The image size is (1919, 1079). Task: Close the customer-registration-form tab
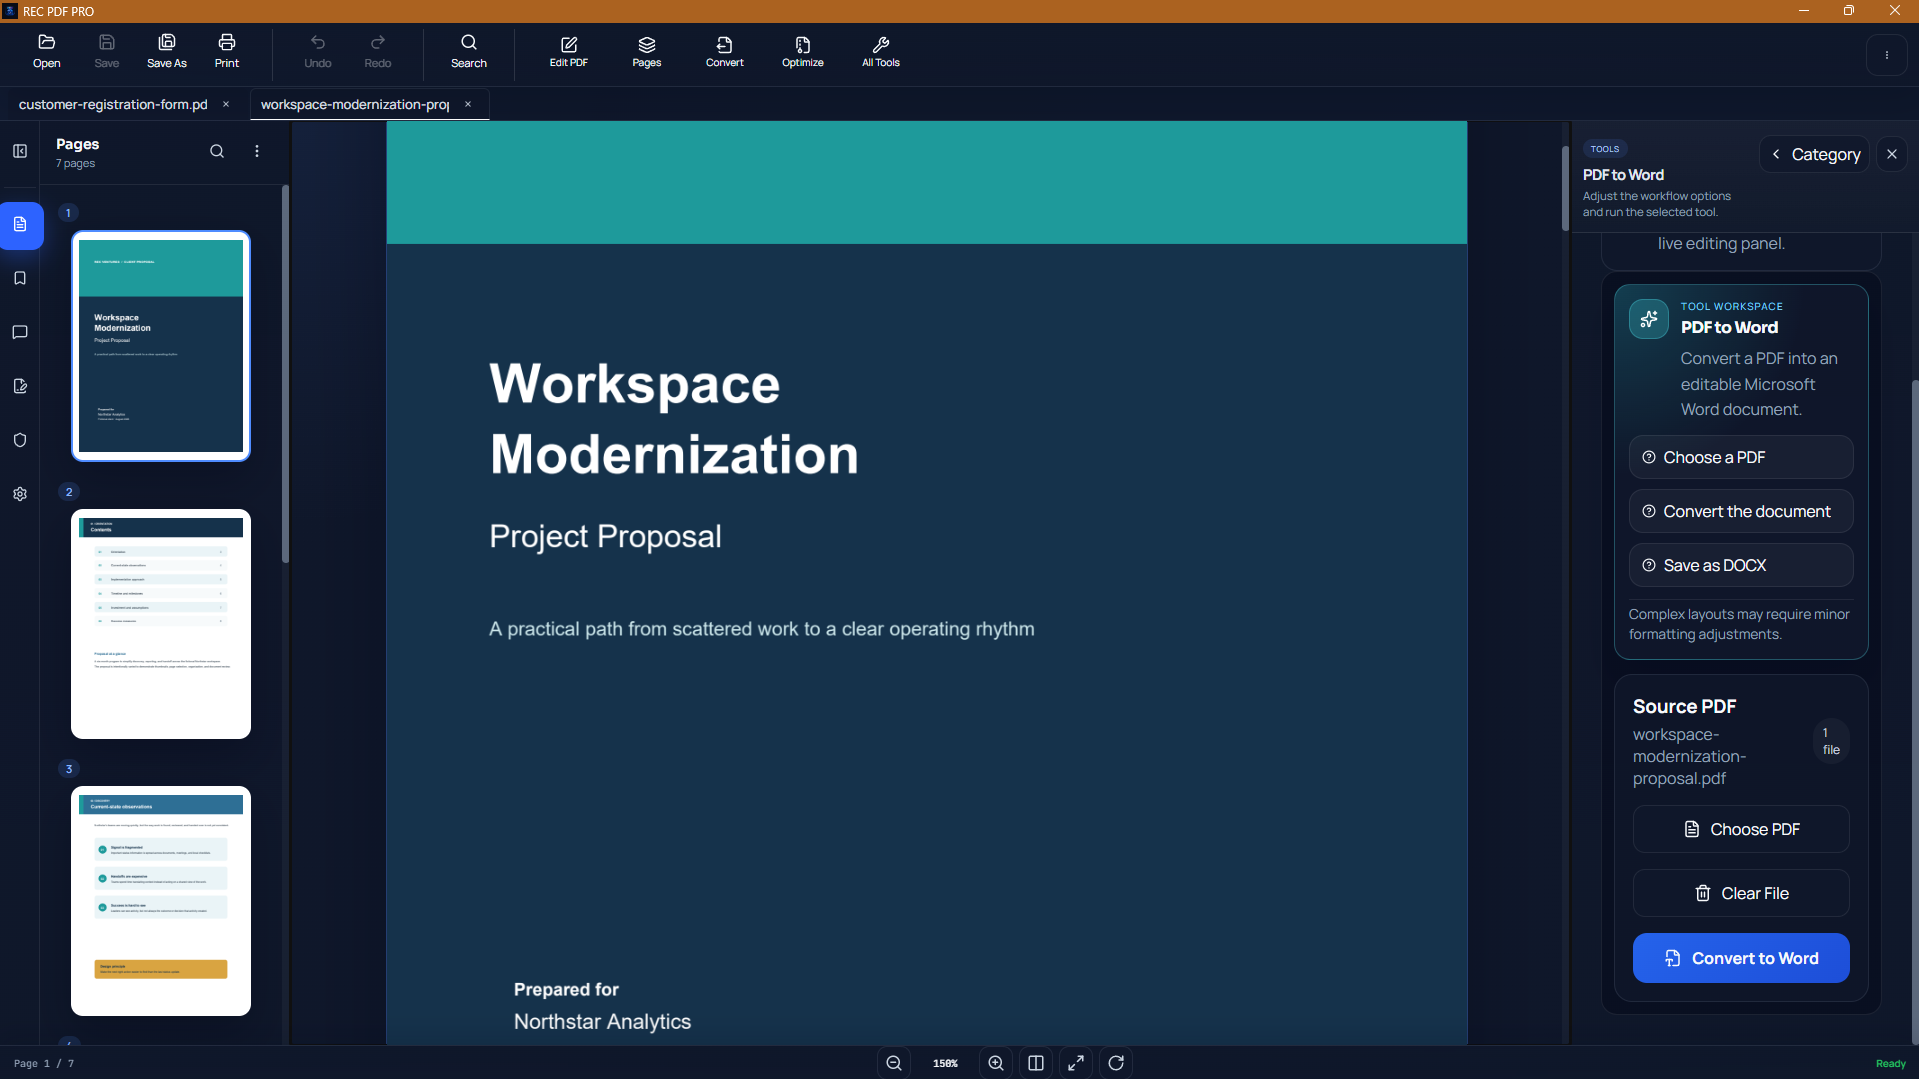click(226, 104)
